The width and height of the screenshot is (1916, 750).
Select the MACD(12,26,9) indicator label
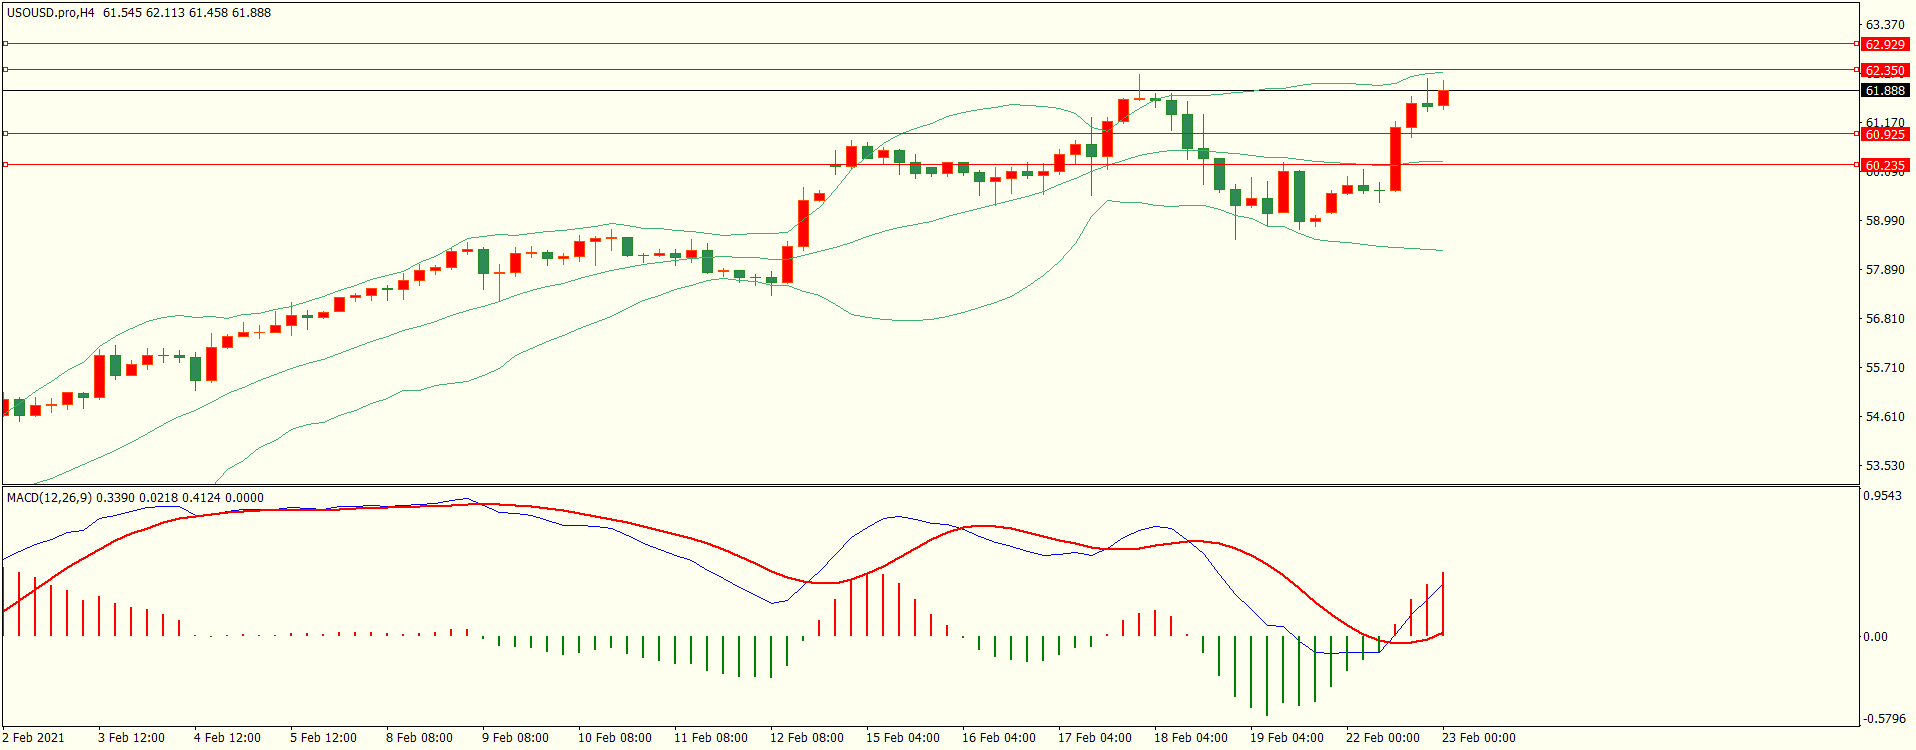coord(49,497)
